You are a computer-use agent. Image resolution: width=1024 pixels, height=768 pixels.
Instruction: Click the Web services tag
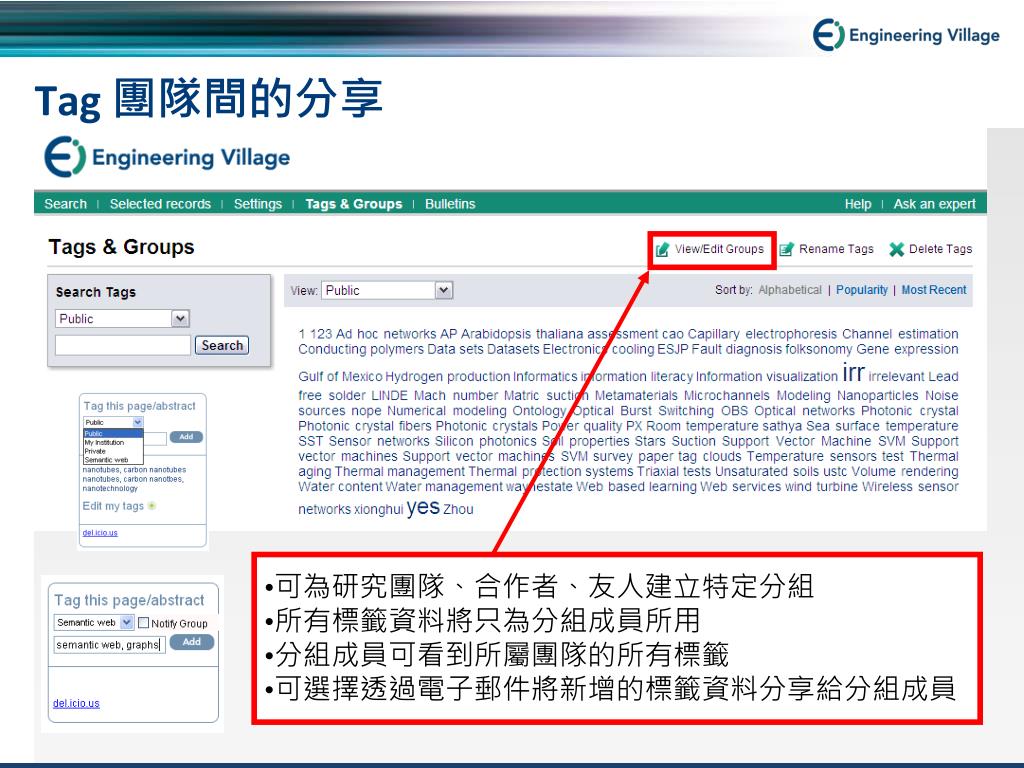pos(740,487)
